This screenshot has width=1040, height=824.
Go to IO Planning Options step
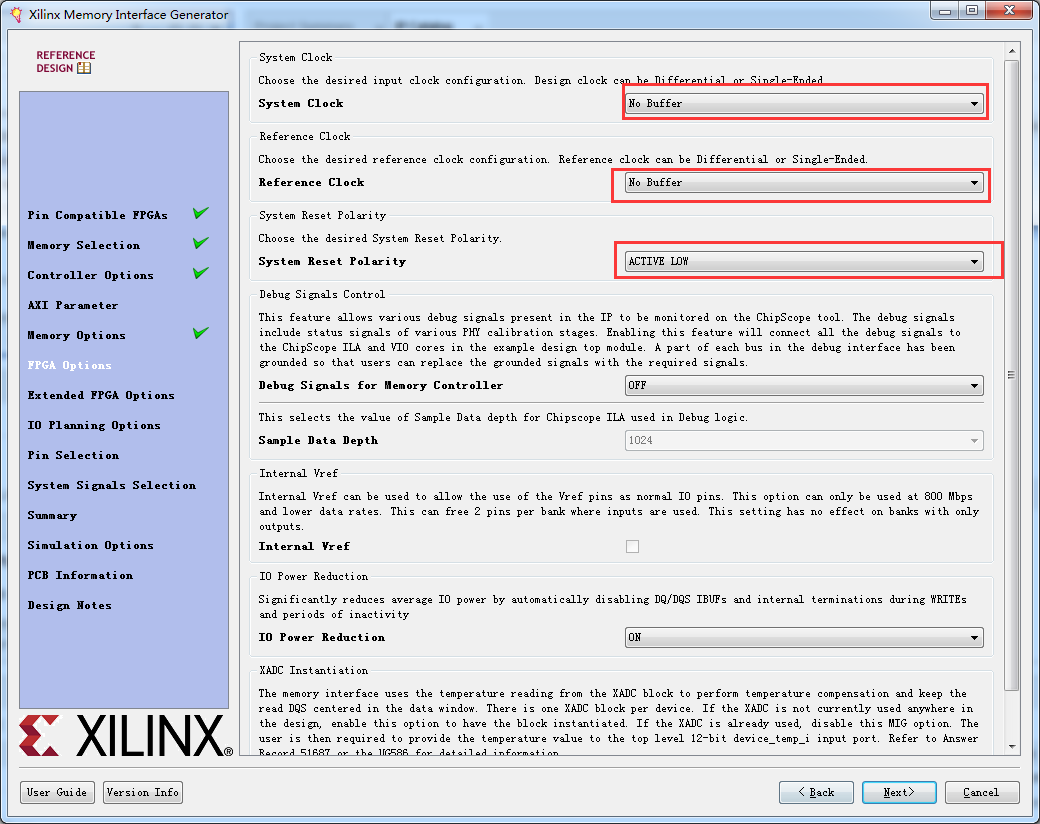94,425
